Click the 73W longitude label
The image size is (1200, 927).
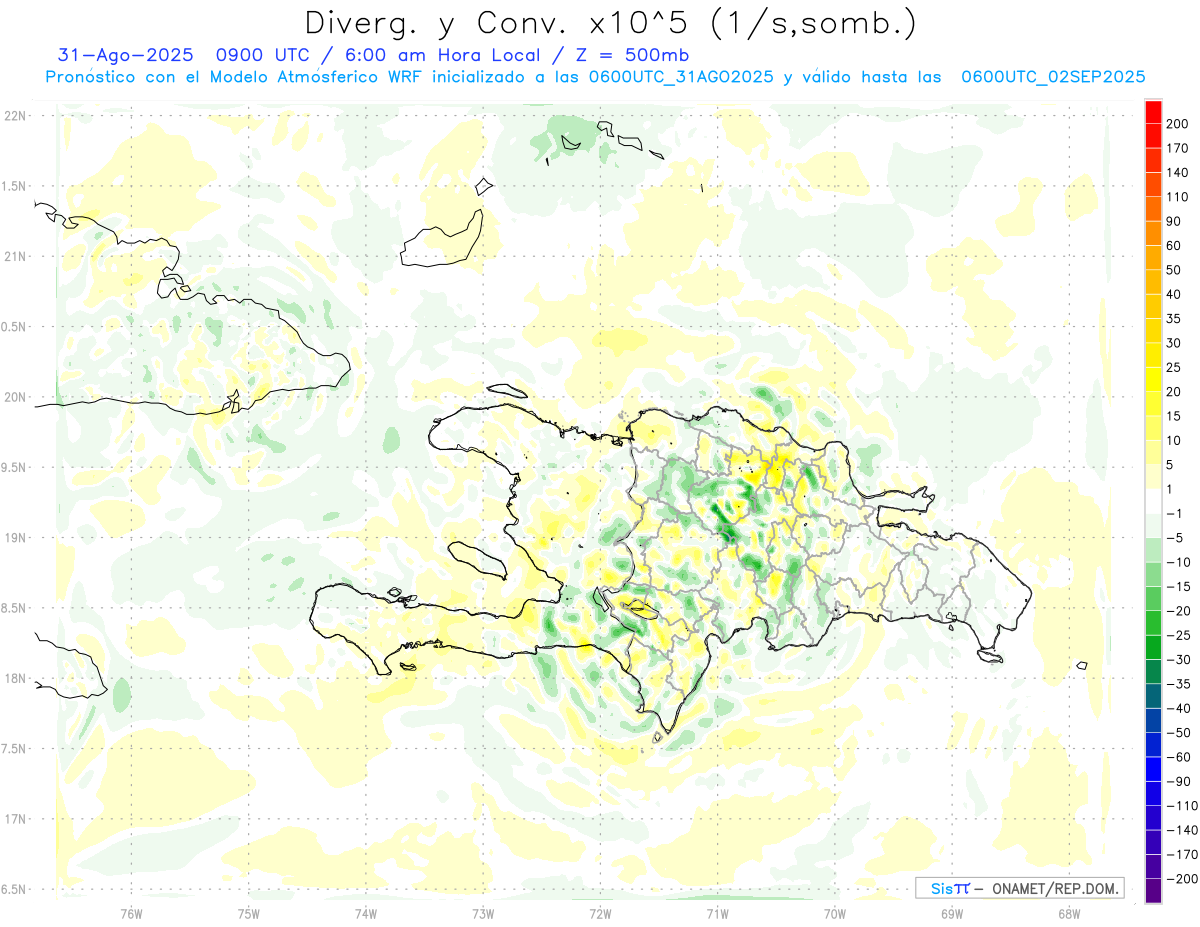pos(483,914)
